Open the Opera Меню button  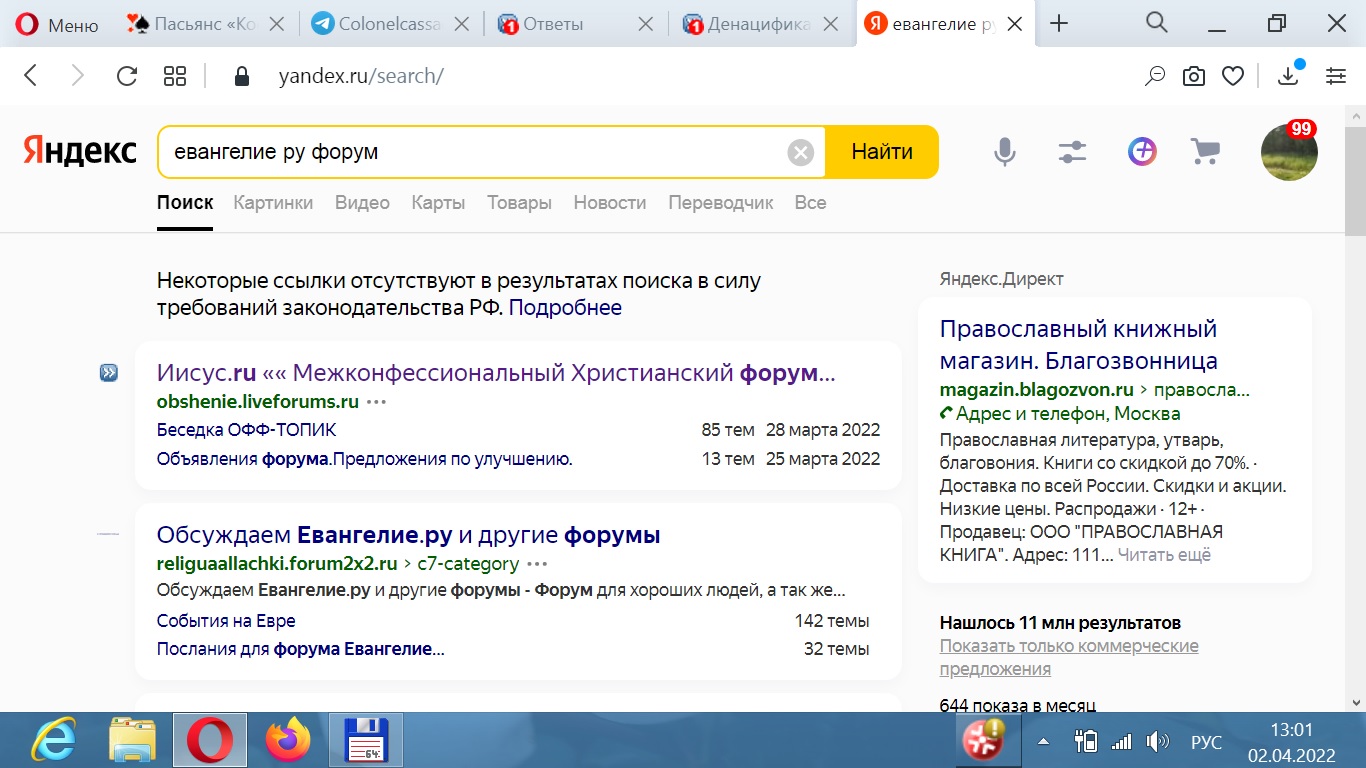pos(56,24)
